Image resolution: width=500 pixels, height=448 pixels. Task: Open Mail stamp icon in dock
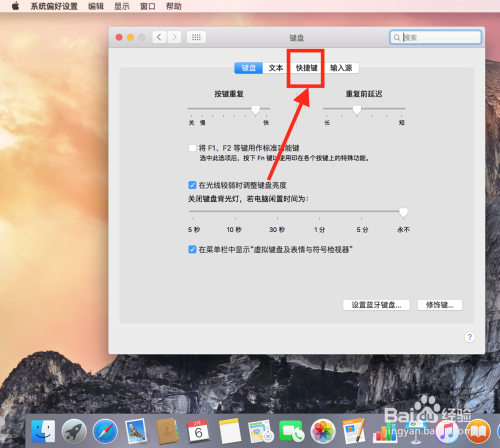pos(136,431)
